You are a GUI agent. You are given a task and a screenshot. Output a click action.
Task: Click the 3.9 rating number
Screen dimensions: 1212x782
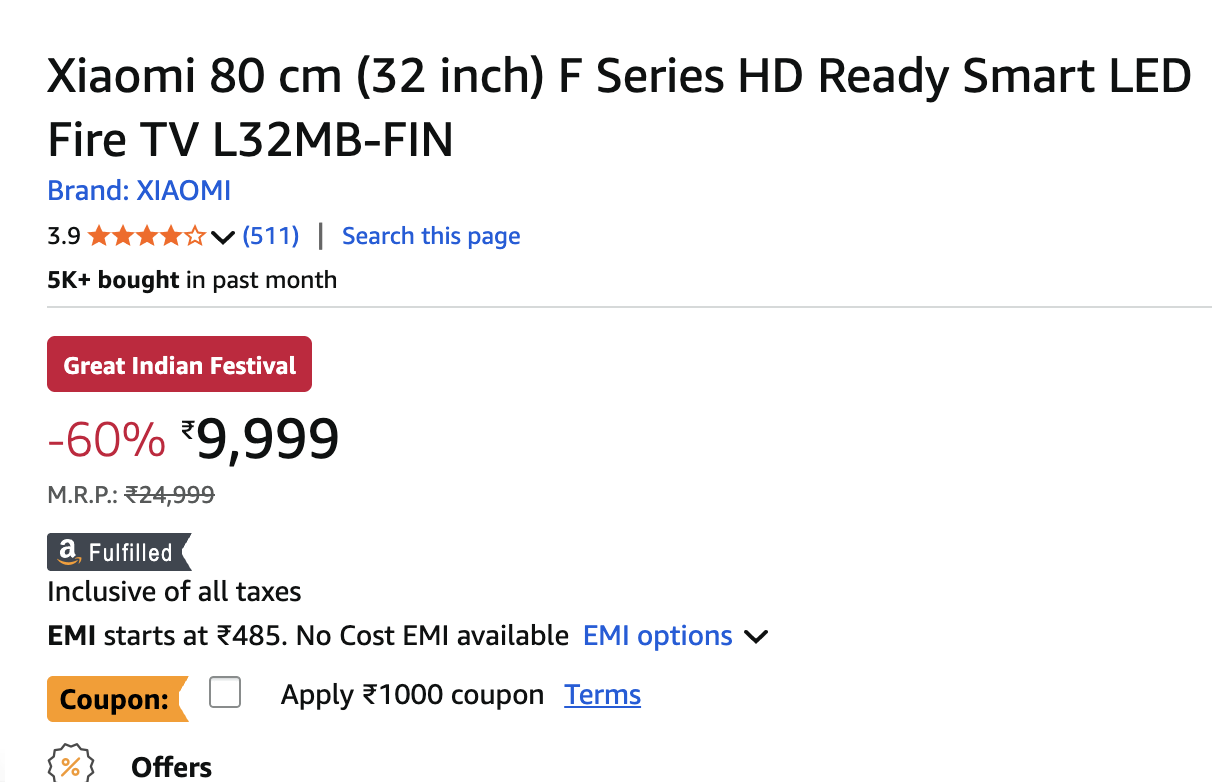pos(64,237)
